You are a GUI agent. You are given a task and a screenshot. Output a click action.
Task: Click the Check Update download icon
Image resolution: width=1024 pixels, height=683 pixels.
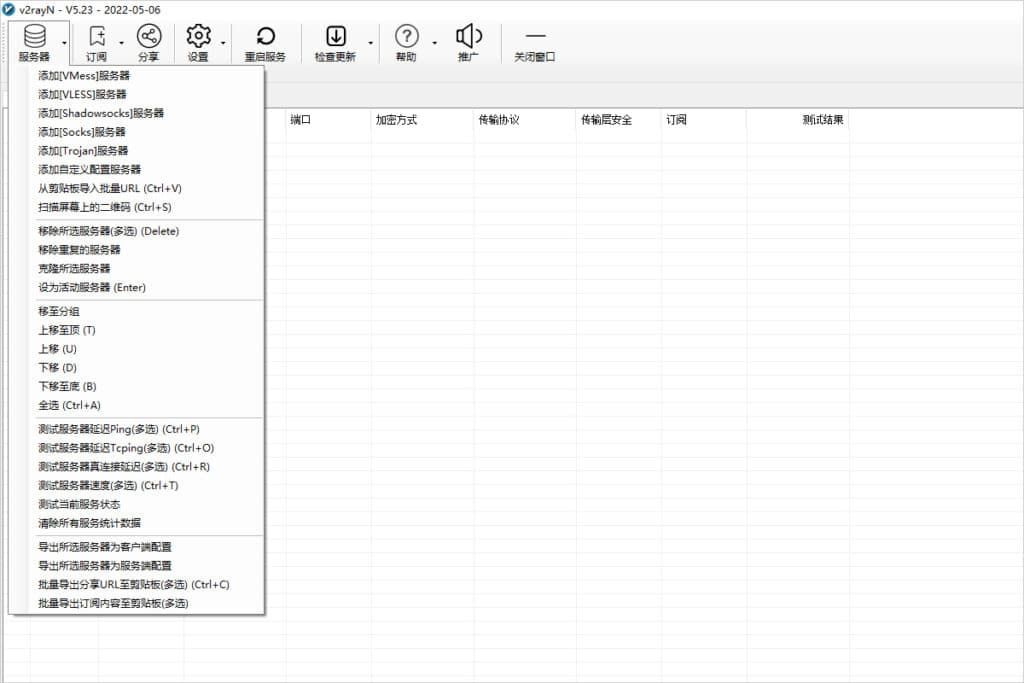pyautogui.click(x=335, y=37)
